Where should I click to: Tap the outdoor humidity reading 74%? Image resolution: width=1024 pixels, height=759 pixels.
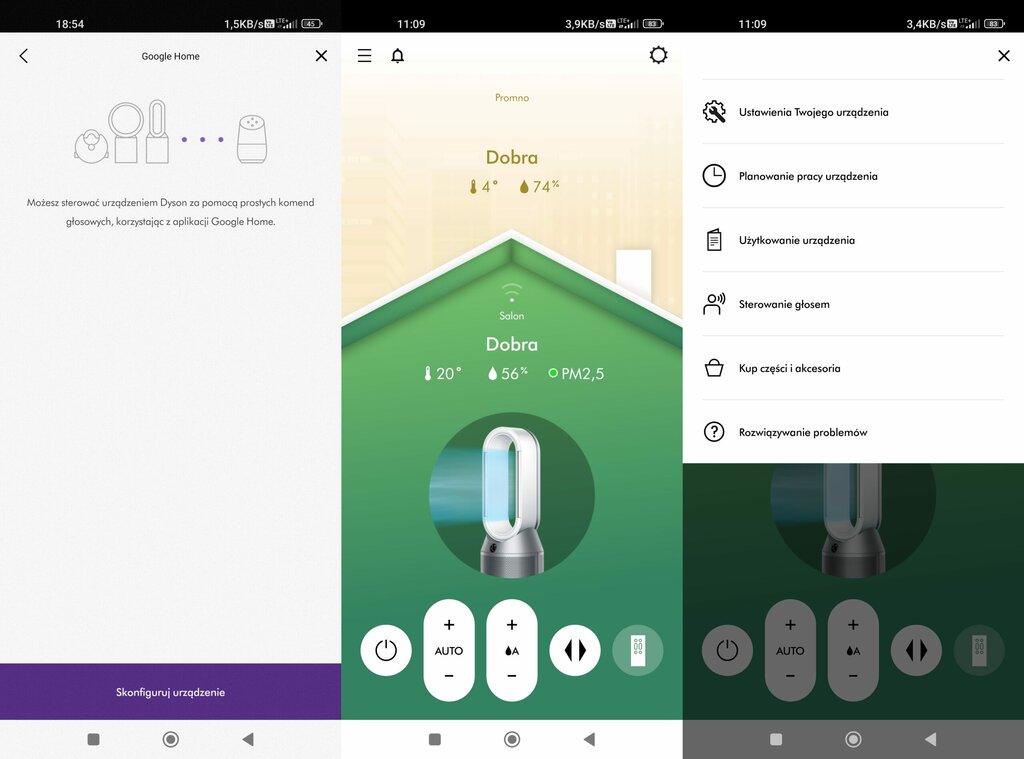pos(539,187)
